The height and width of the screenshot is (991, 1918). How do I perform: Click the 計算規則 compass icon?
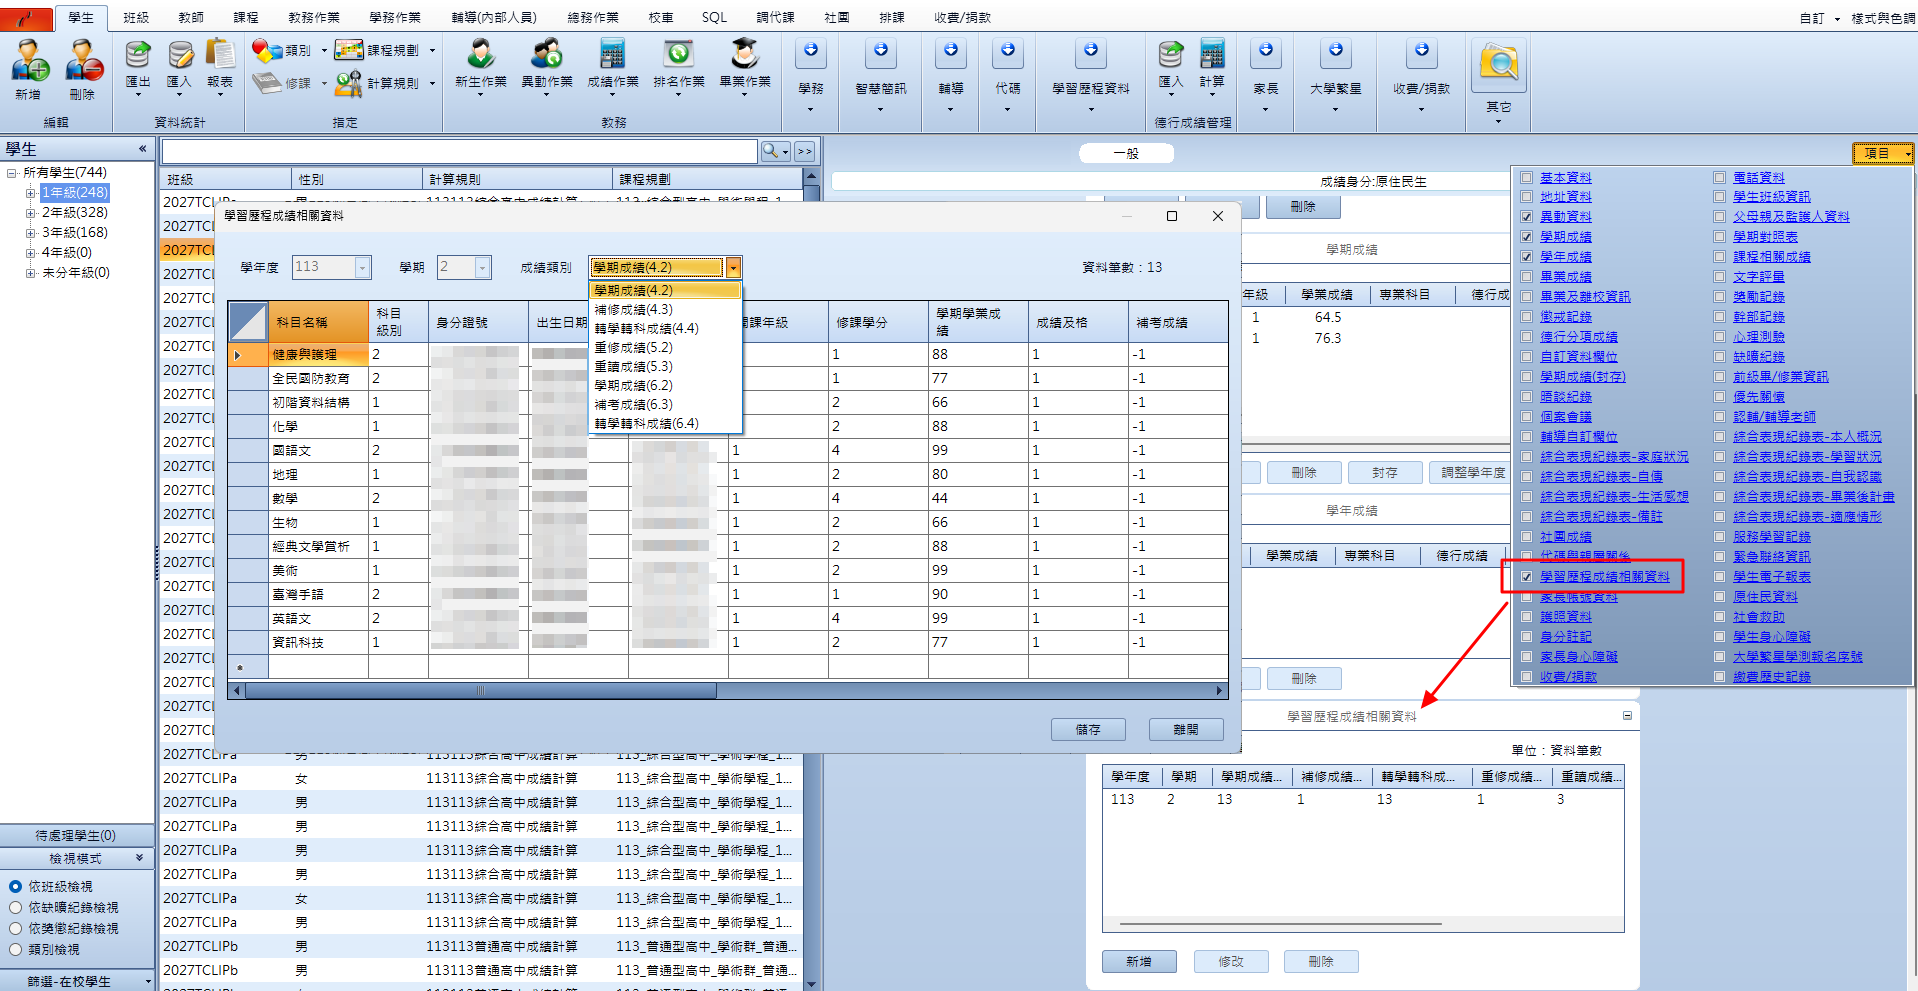349,83
